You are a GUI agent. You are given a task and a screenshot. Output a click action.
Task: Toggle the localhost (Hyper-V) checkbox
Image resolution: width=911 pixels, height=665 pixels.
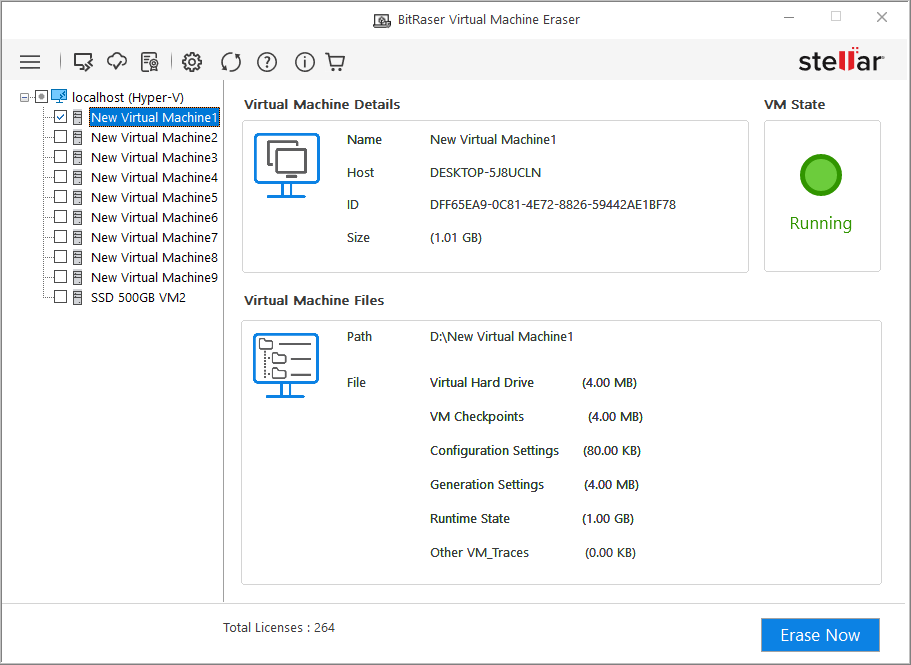[x=41, y=96]
